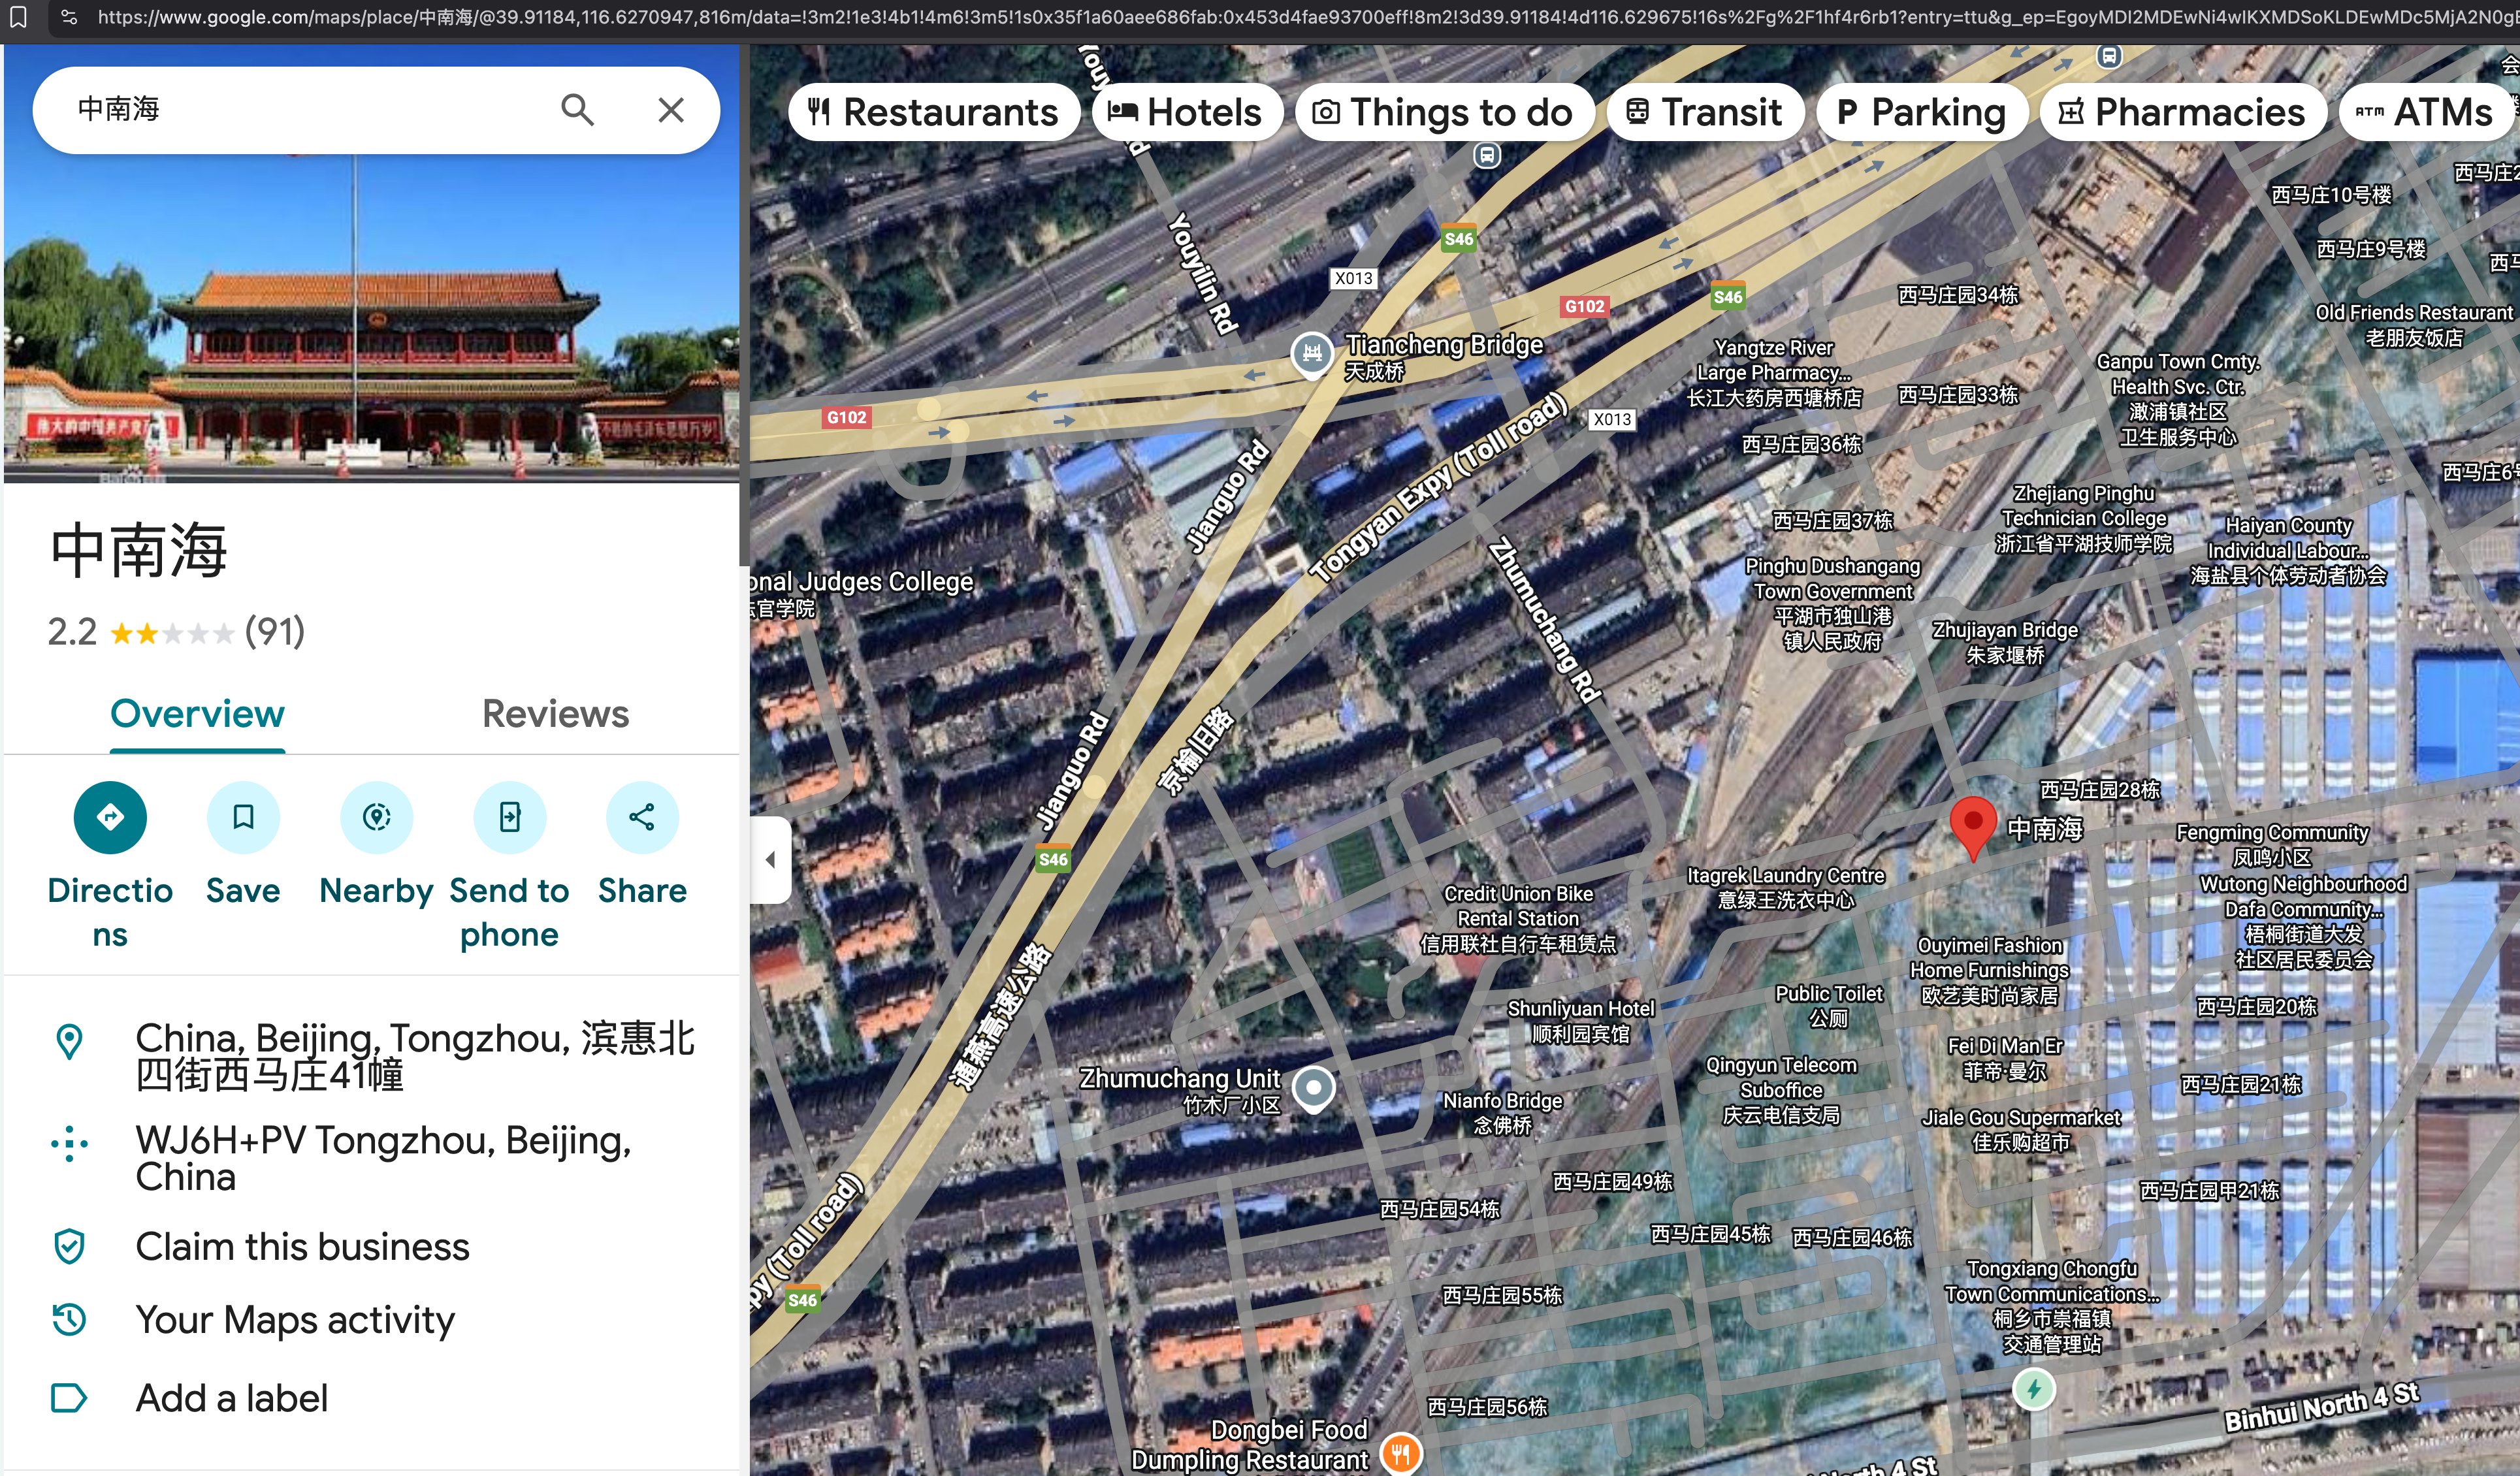This screenshot has width=2520, height=1476.
Task: Click the 中南海 search input field
Action: pos(300,110)
